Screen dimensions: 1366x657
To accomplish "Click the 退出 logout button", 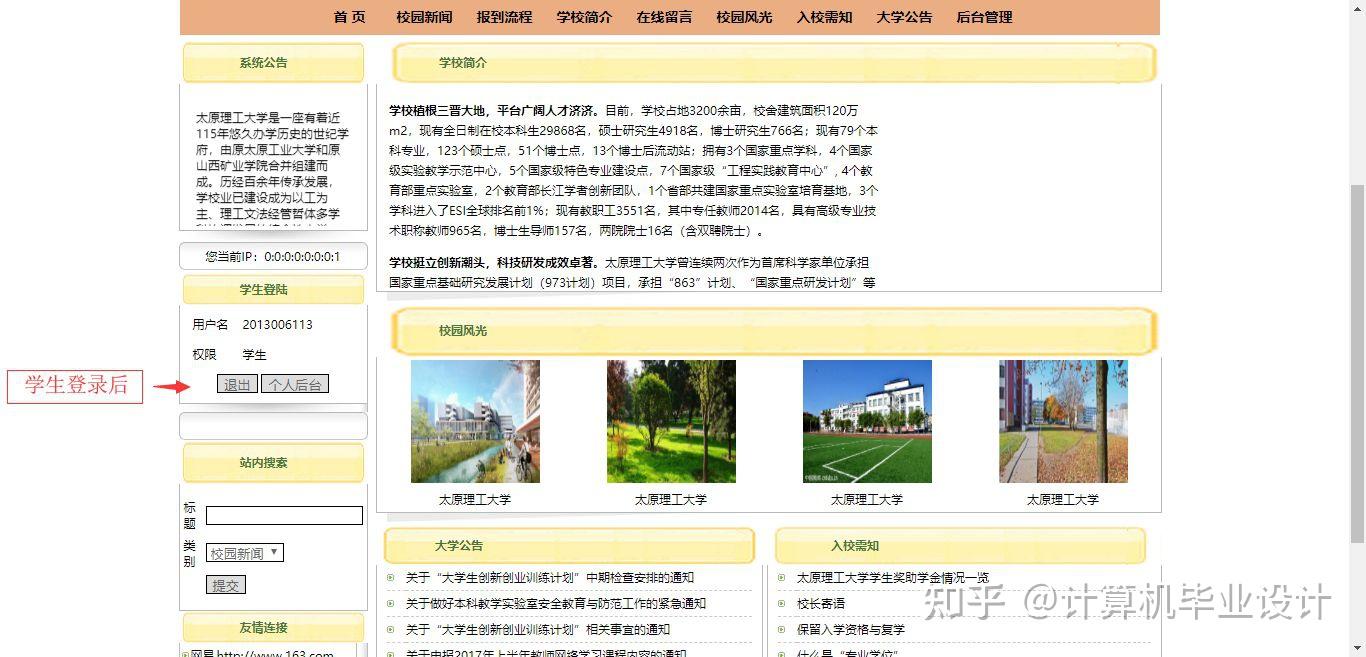I will click(237, 384).
